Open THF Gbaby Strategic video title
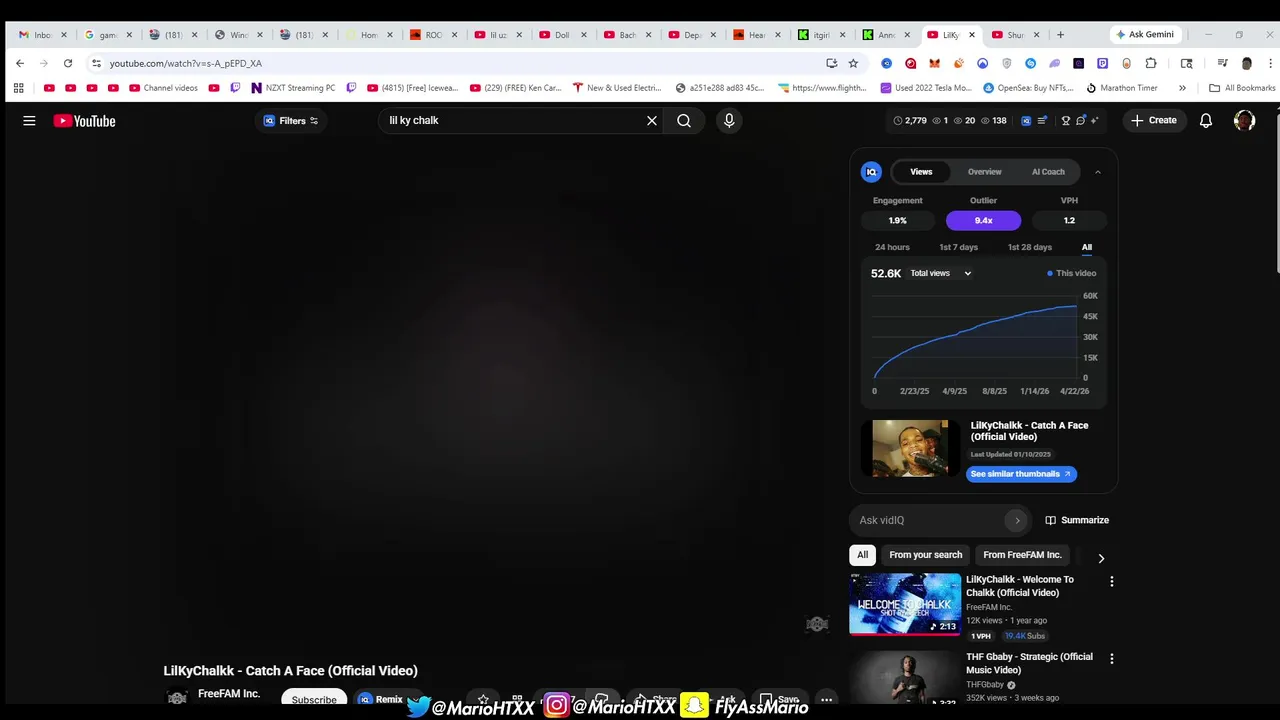Image resolution: width=1280 pixels, height=720 pixels. (x=1029, y=664)
